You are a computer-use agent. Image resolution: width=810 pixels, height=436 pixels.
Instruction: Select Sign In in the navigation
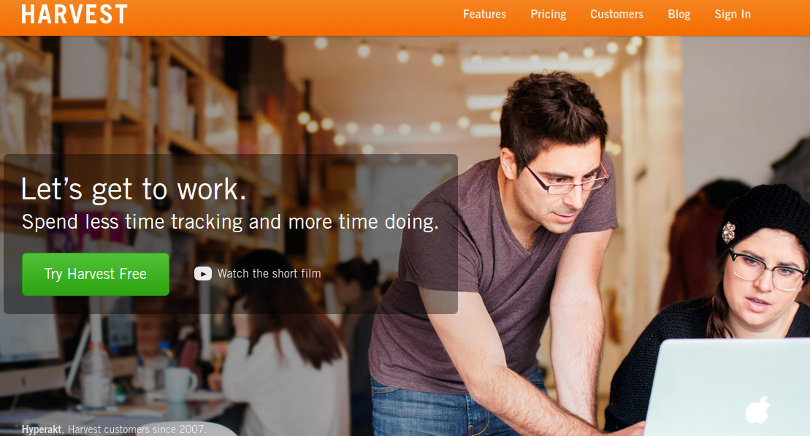pyautogui.click(x=733, y=14)
